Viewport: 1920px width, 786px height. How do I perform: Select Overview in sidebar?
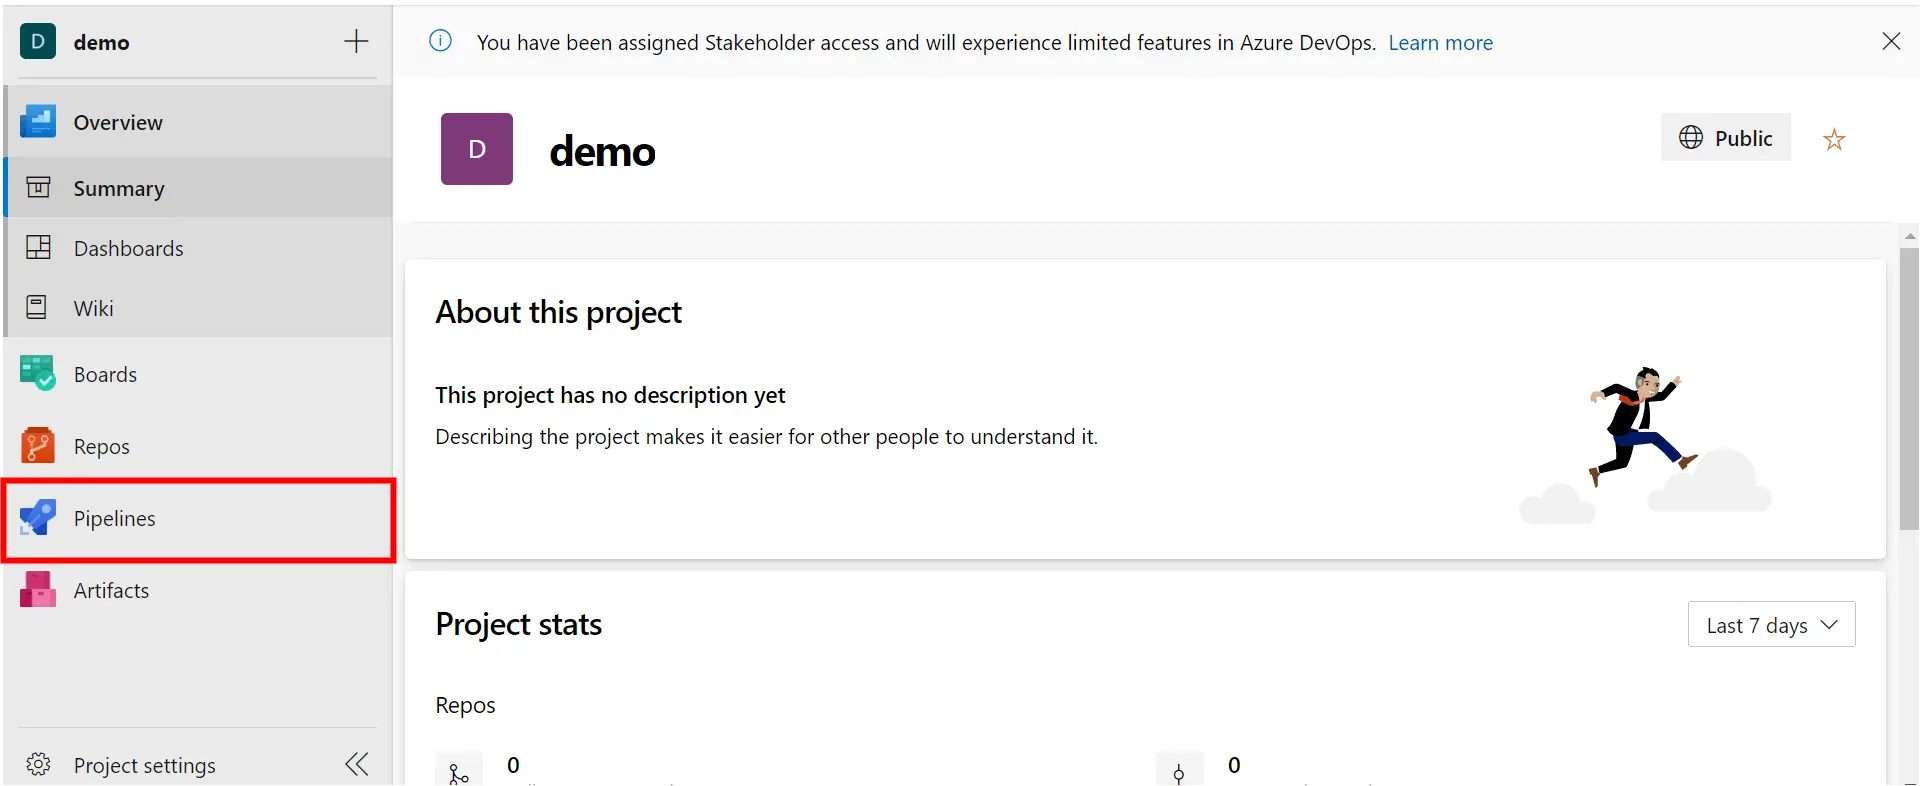pyautogui.click(x=198, y=122)
